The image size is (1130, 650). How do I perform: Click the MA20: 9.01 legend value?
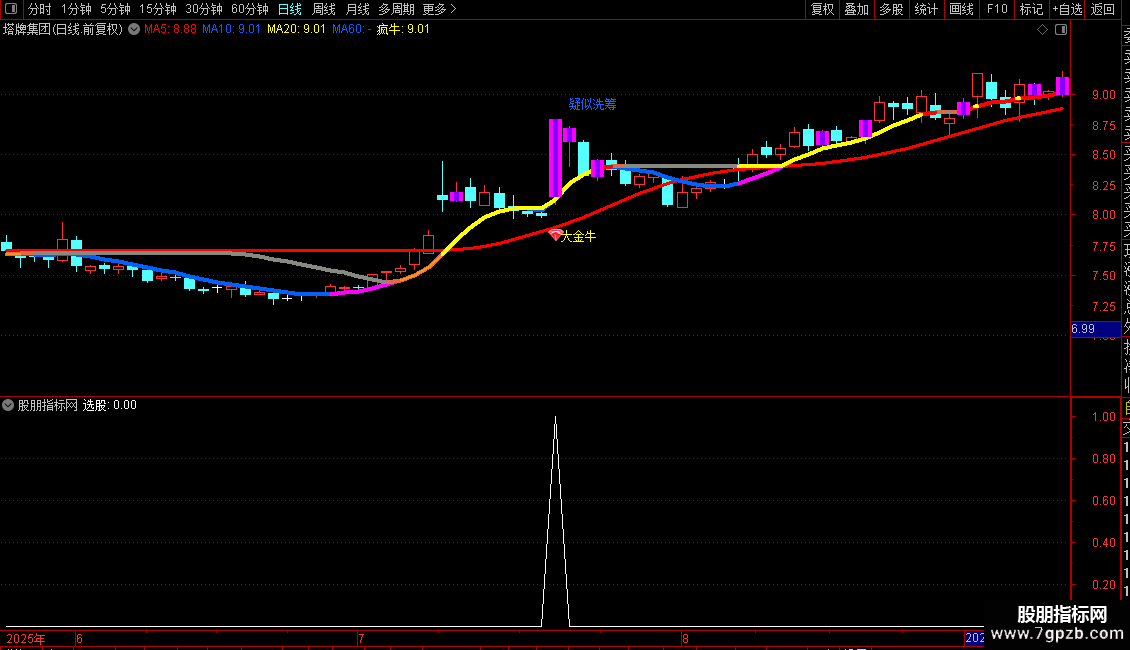point(296,30)
